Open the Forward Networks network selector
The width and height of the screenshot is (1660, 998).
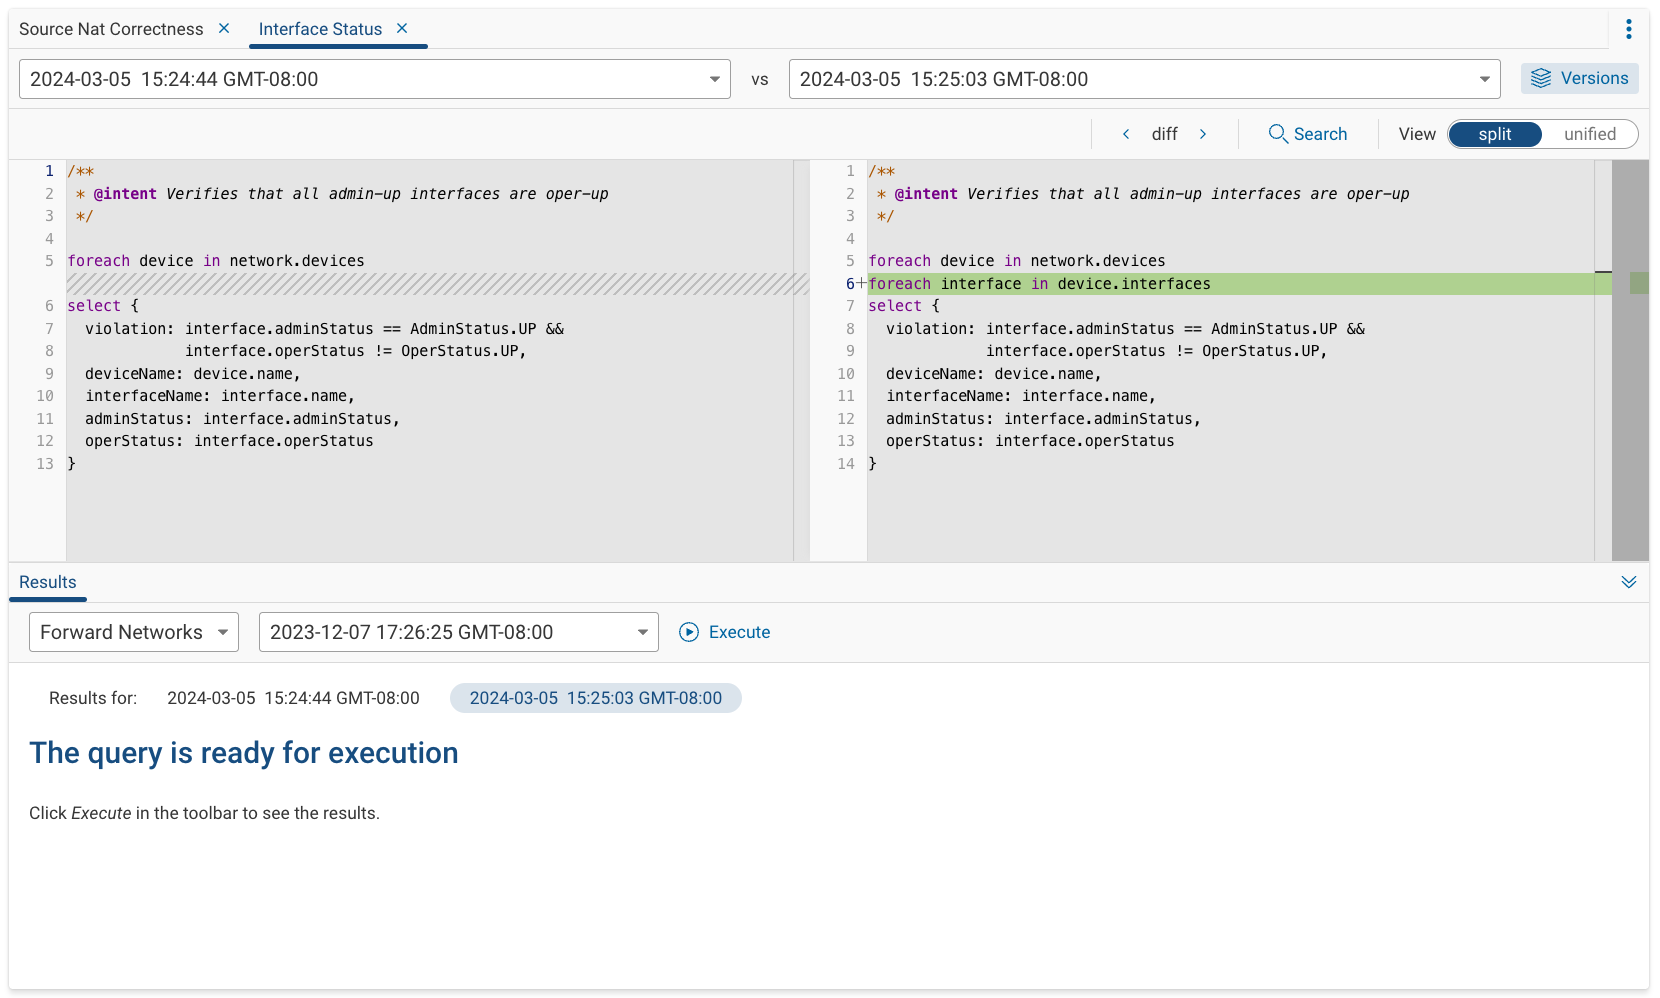point(133,632)
